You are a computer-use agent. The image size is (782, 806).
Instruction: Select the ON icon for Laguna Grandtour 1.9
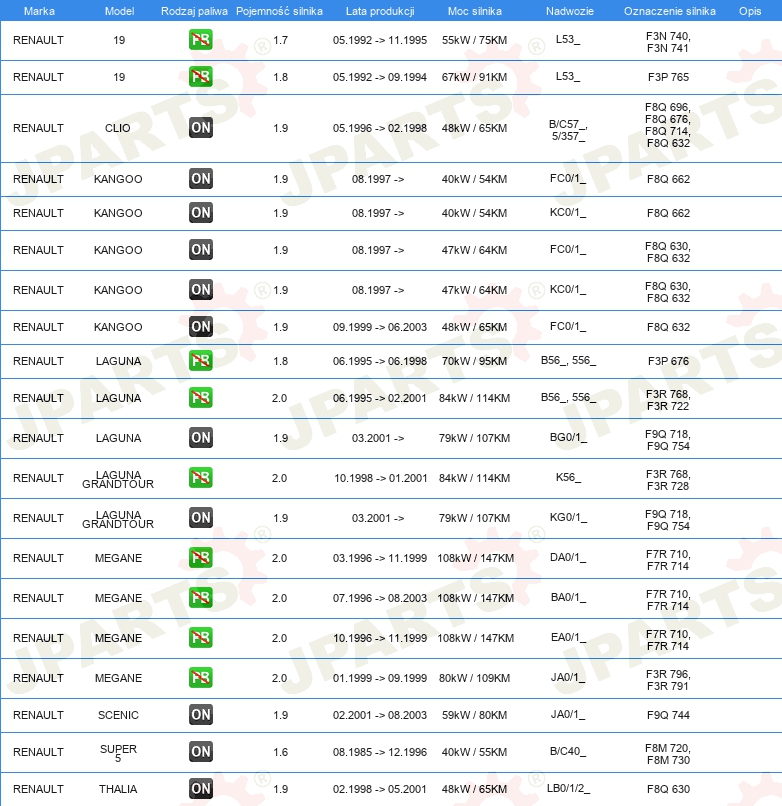(x=200, y=518)
